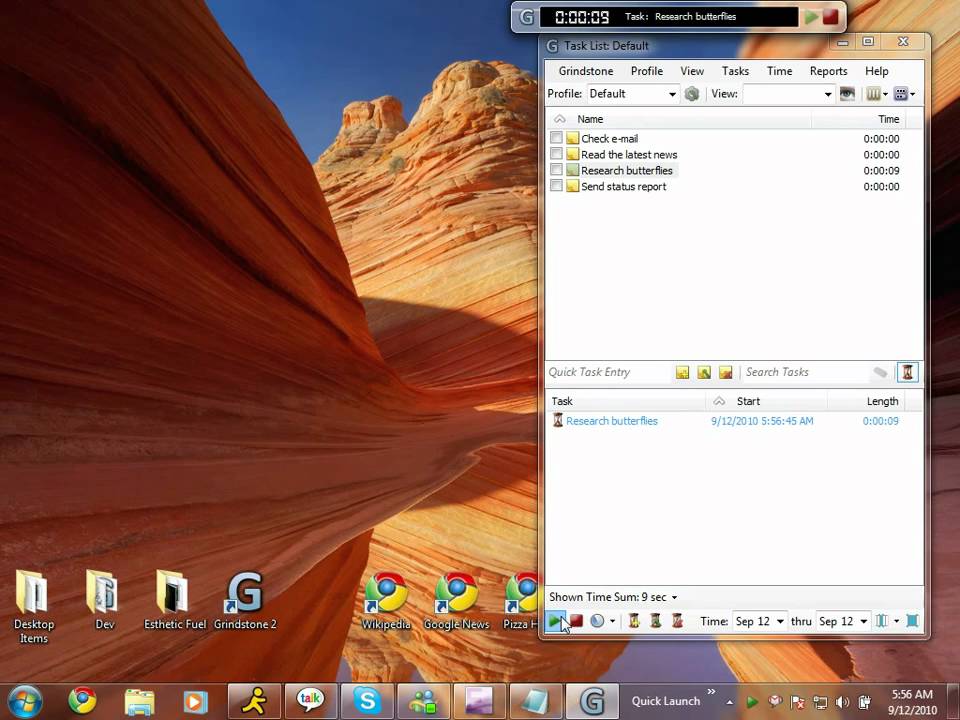960x720 pixels.
Task: Open the View menu
Action: [x=692, y=71]
